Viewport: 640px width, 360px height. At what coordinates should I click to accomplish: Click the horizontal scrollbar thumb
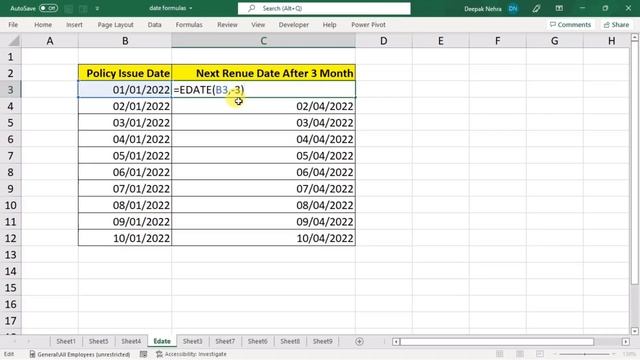[x=497, y=342]
